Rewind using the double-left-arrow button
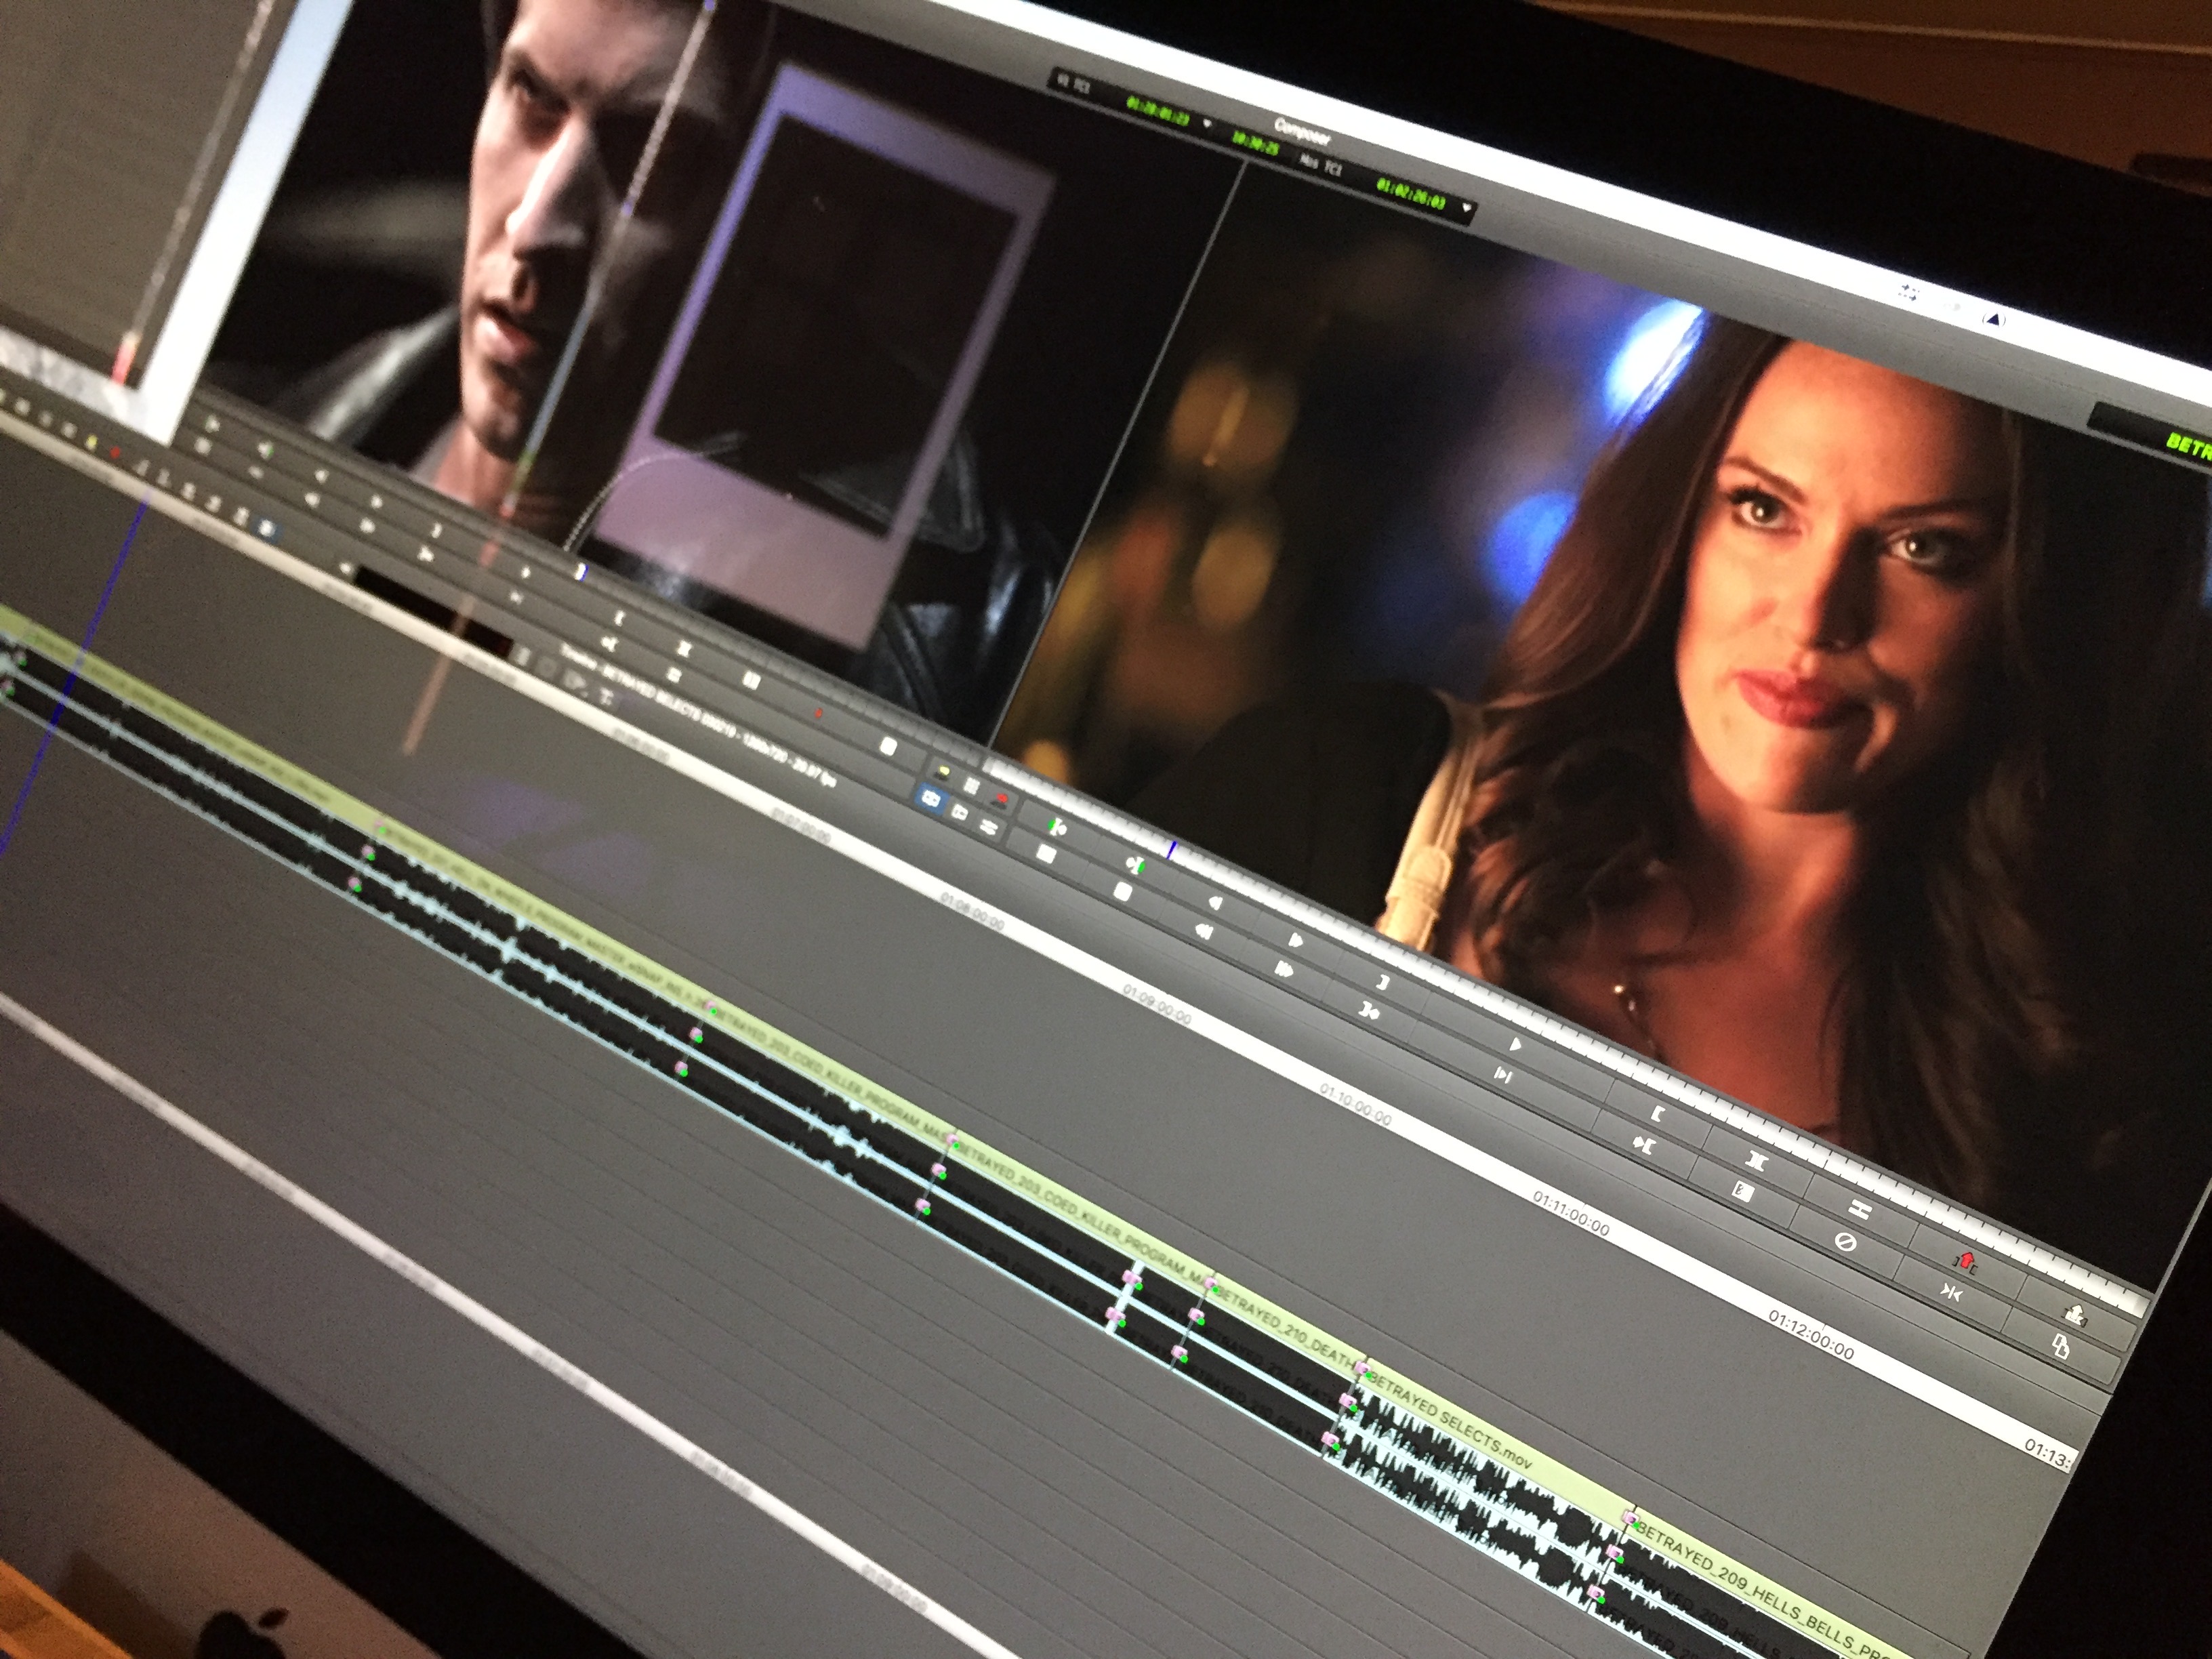Screen dimensions: 2212x1659 1204,932
